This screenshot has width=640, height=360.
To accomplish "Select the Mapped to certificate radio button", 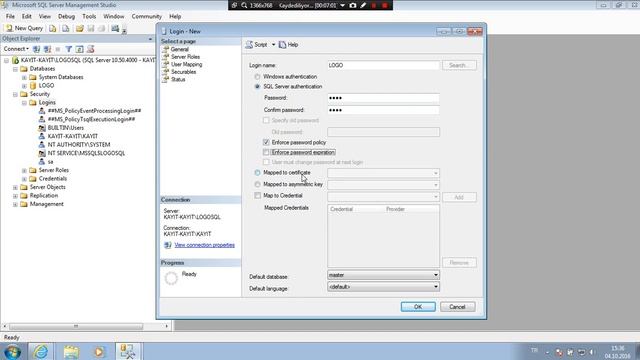I will point(257,173).
